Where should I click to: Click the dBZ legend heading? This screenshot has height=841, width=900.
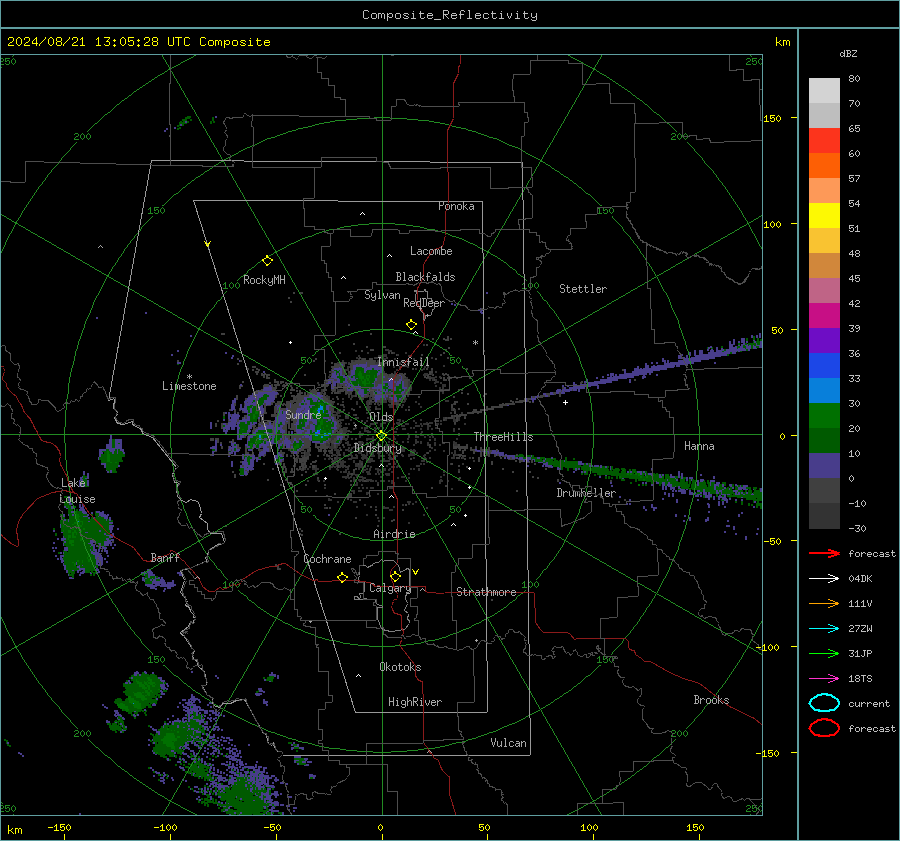(x=848, y=54)
